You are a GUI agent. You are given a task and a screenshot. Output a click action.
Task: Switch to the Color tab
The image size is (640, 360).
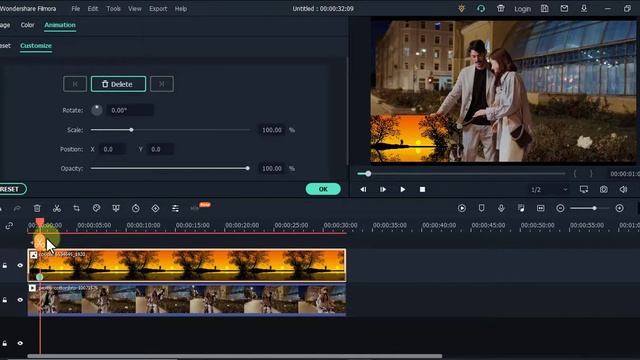coord(27,25)
